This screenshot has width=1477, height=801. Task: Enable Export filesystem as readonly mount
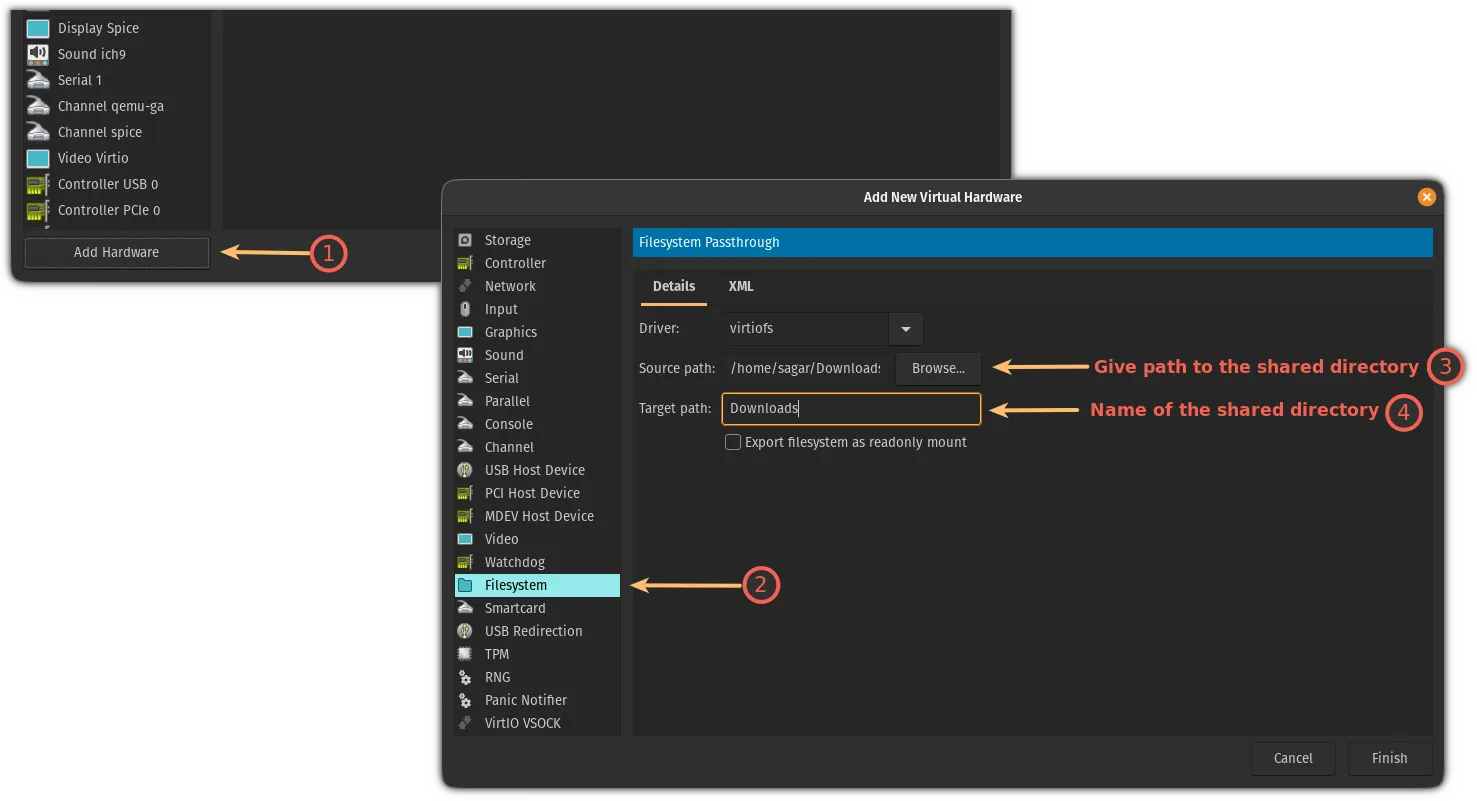tap(733, 442)
